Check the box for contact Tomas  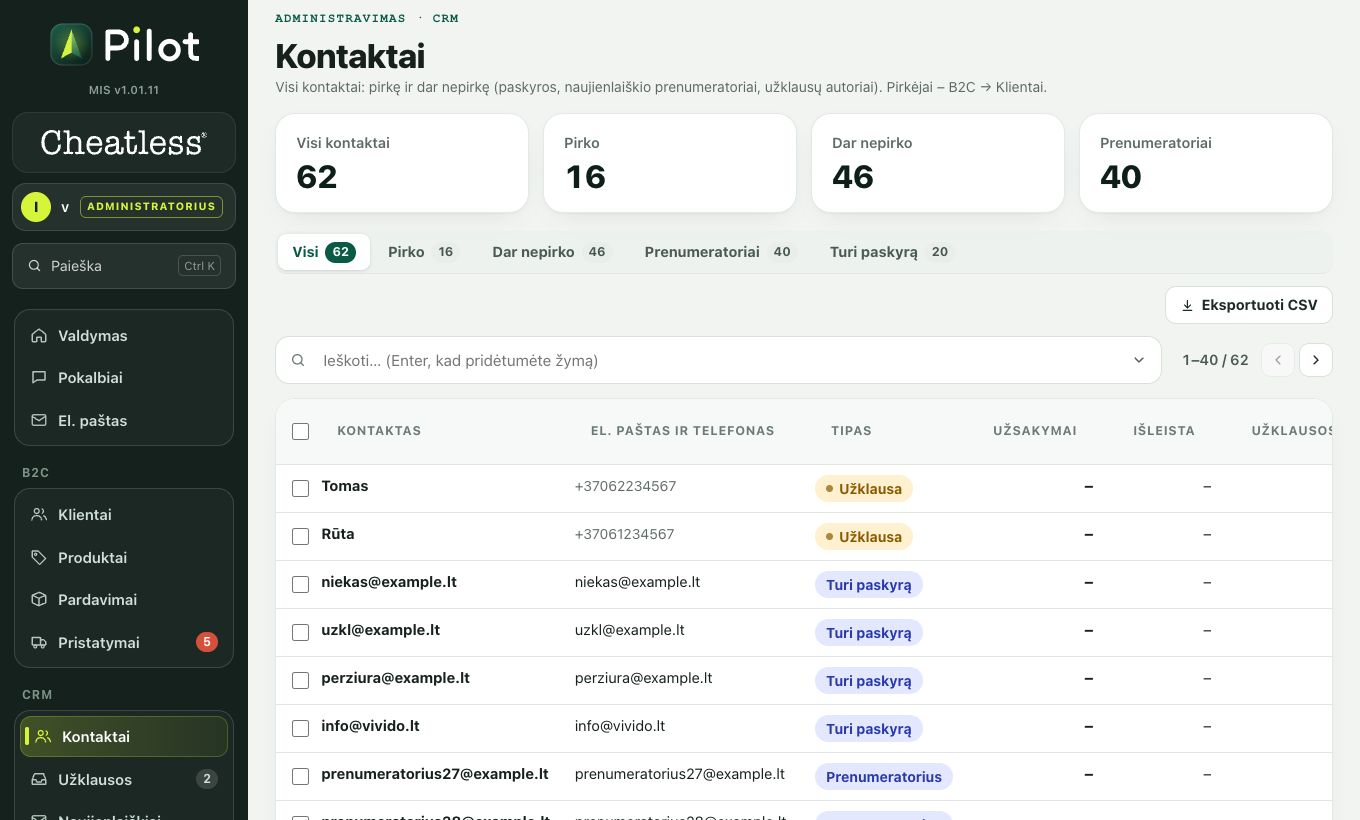(x=300, y=489)
